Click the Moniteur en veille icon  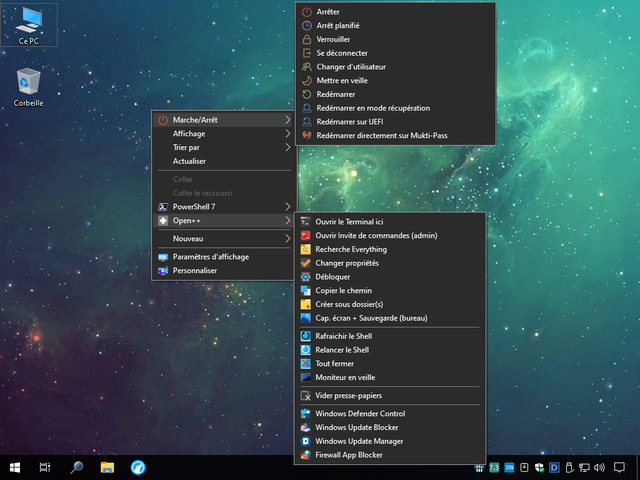click(x=305, y=378)
